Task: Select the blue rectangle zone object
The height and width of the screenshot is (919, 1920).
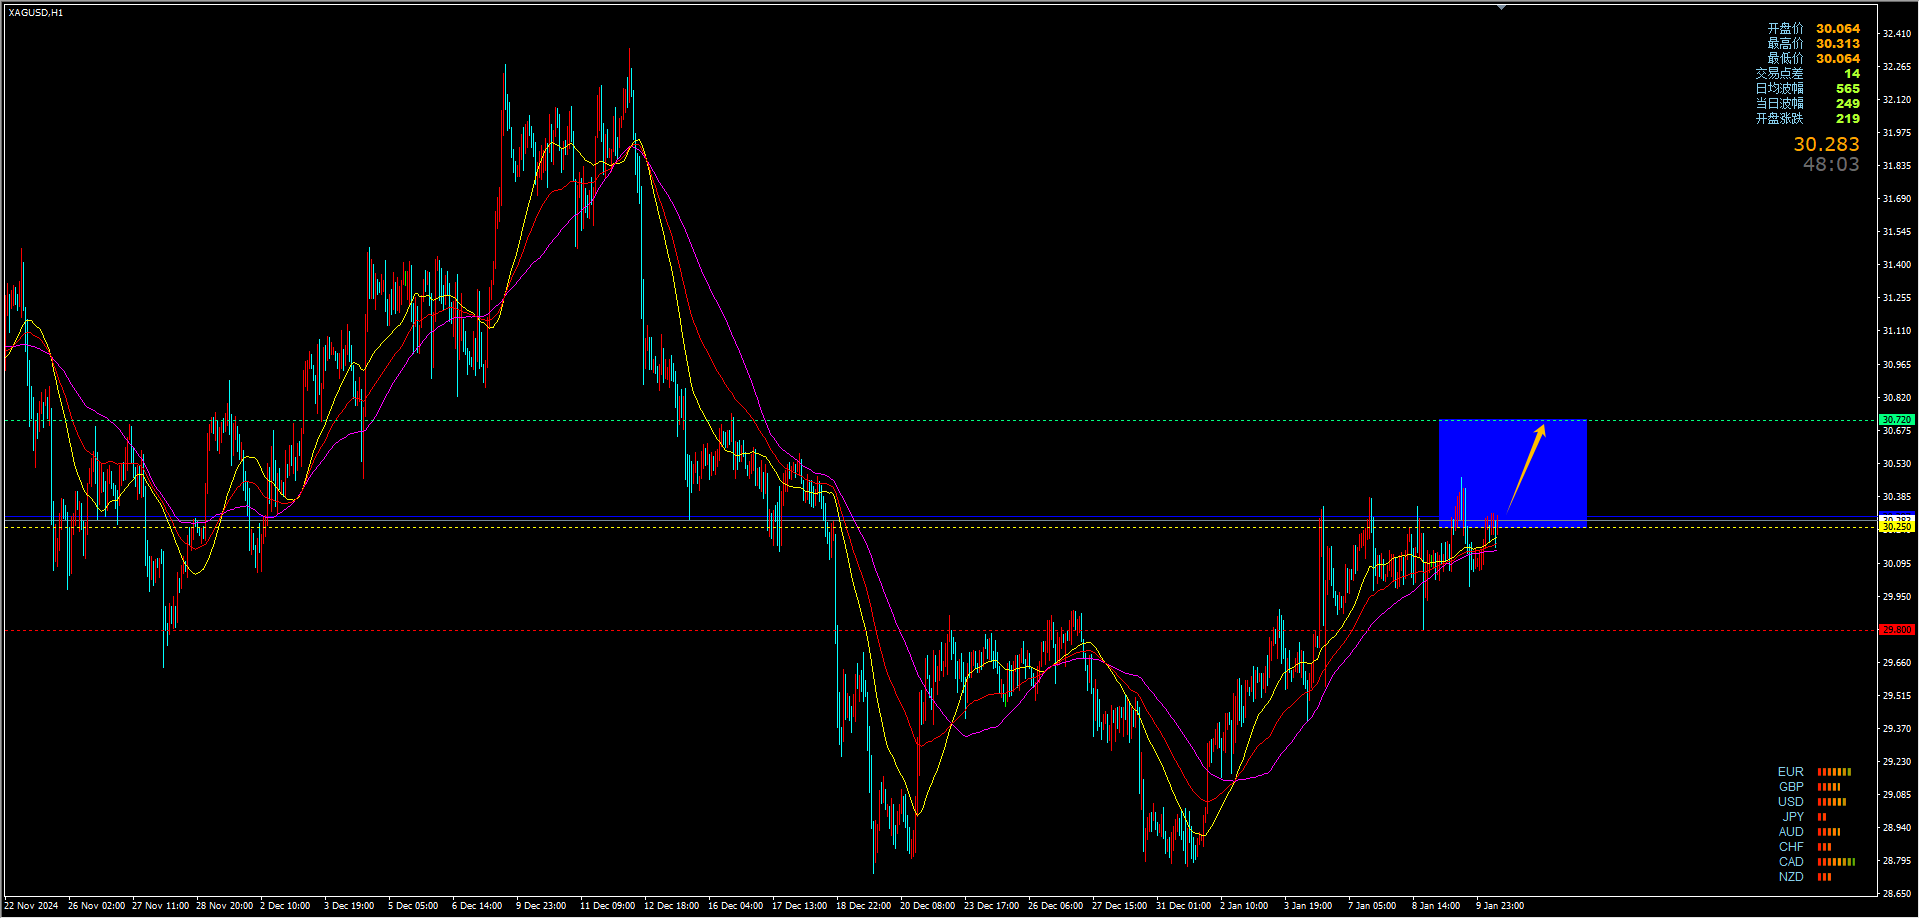Action: point(1513,473)
